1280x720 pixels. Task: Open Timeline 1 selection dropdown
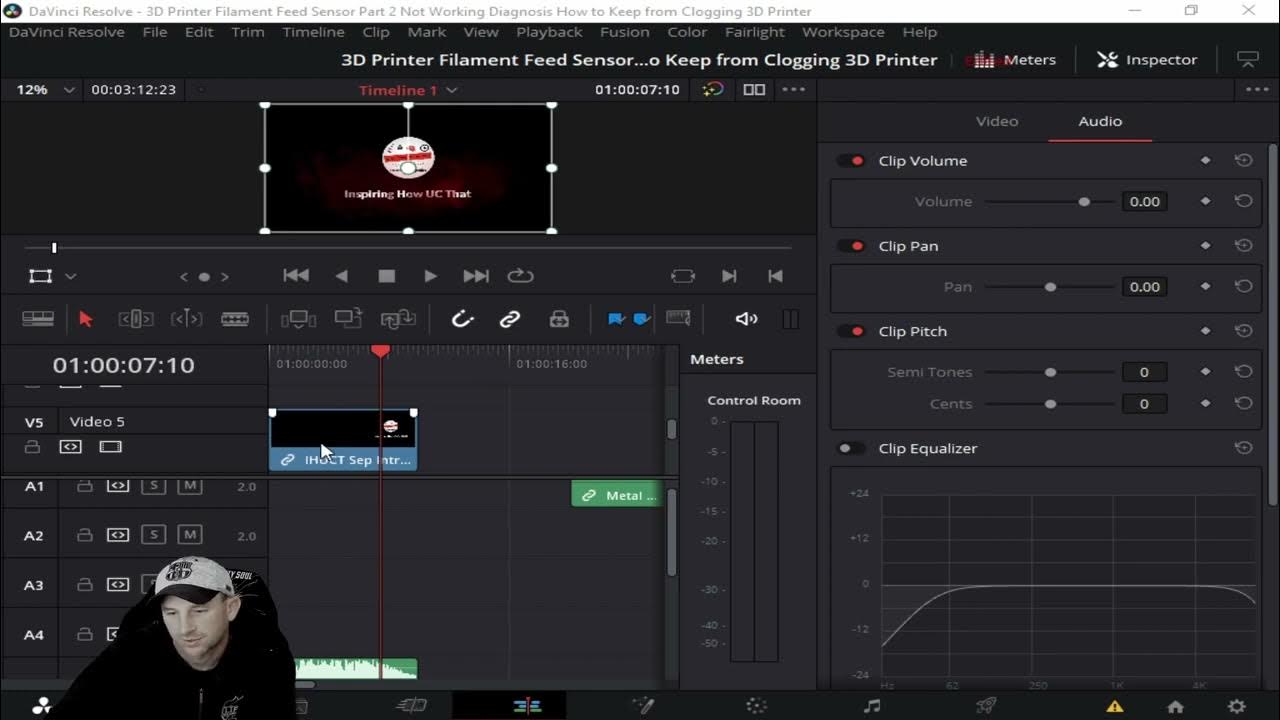click(408, 90)
